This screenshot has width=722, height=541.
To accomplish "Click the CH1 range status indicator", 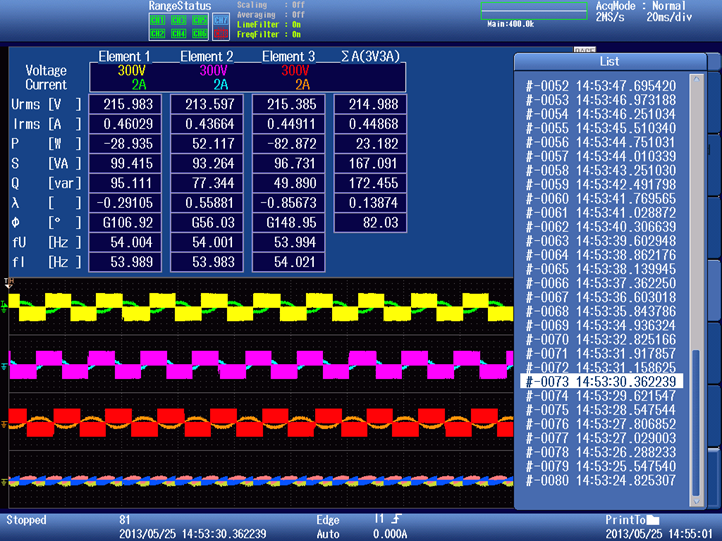I will point(158,20).
